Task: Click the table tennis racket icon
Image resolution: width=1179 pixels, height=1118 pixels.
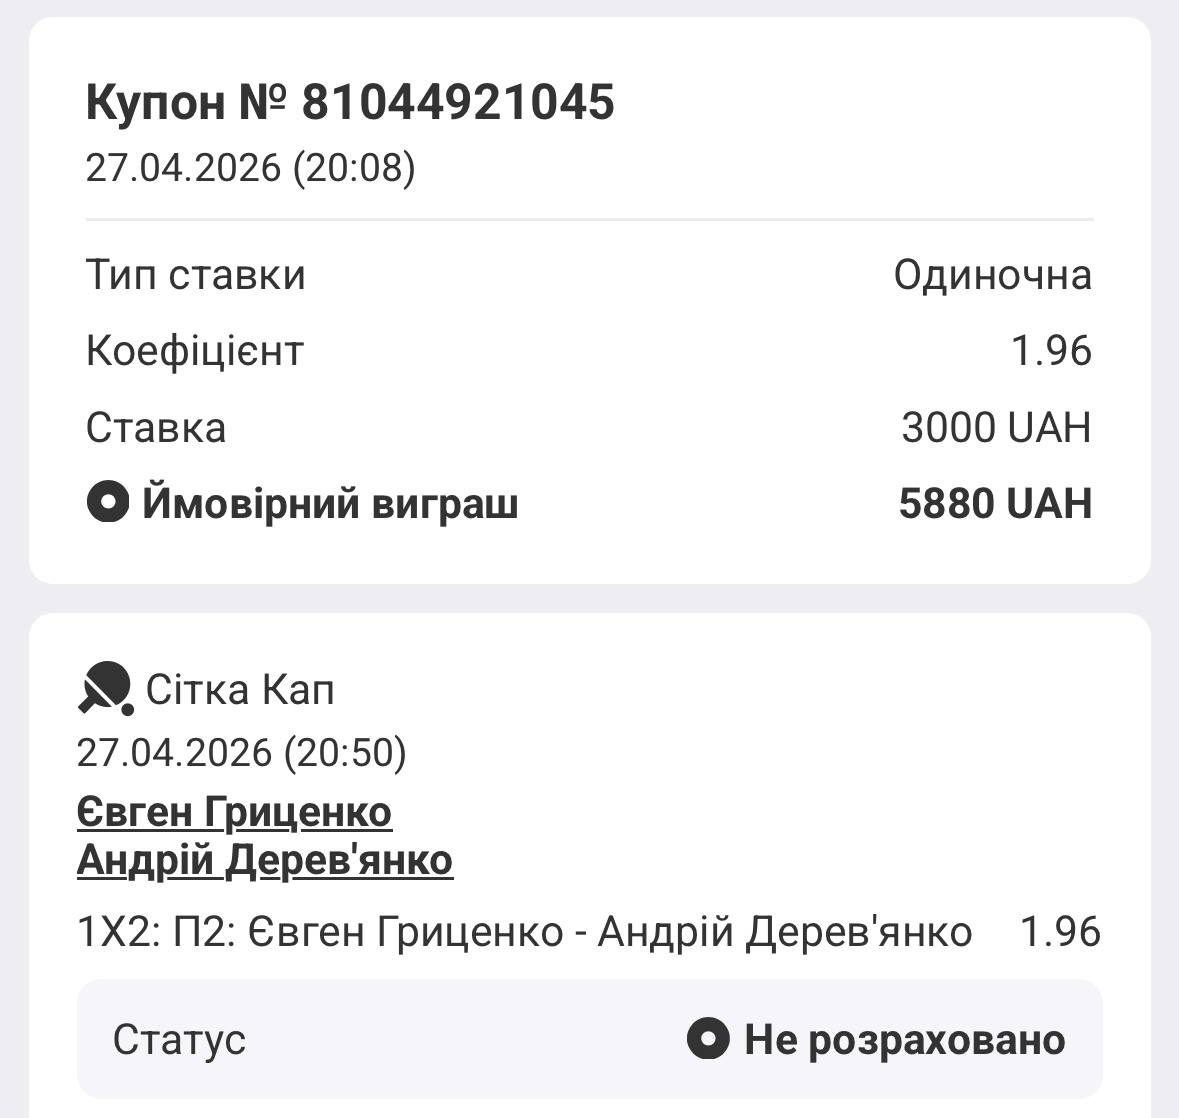Action: point(105,689)
